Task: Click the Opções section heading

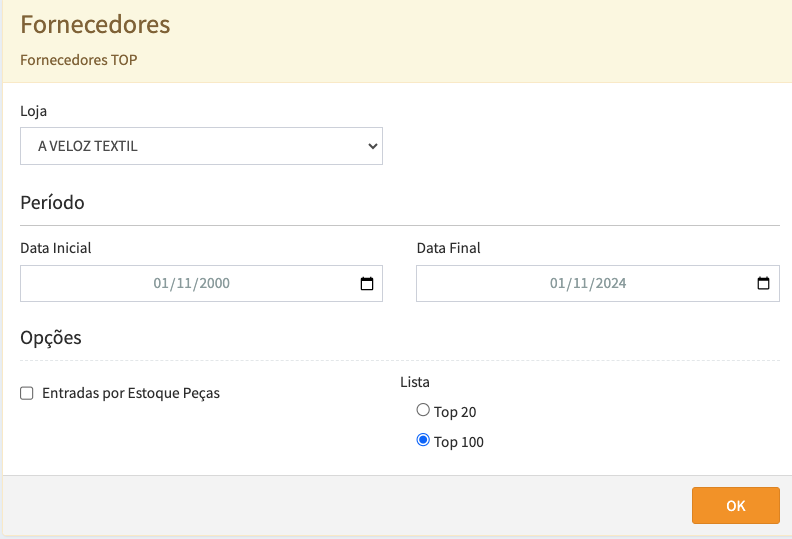Action: coord(51,338)
